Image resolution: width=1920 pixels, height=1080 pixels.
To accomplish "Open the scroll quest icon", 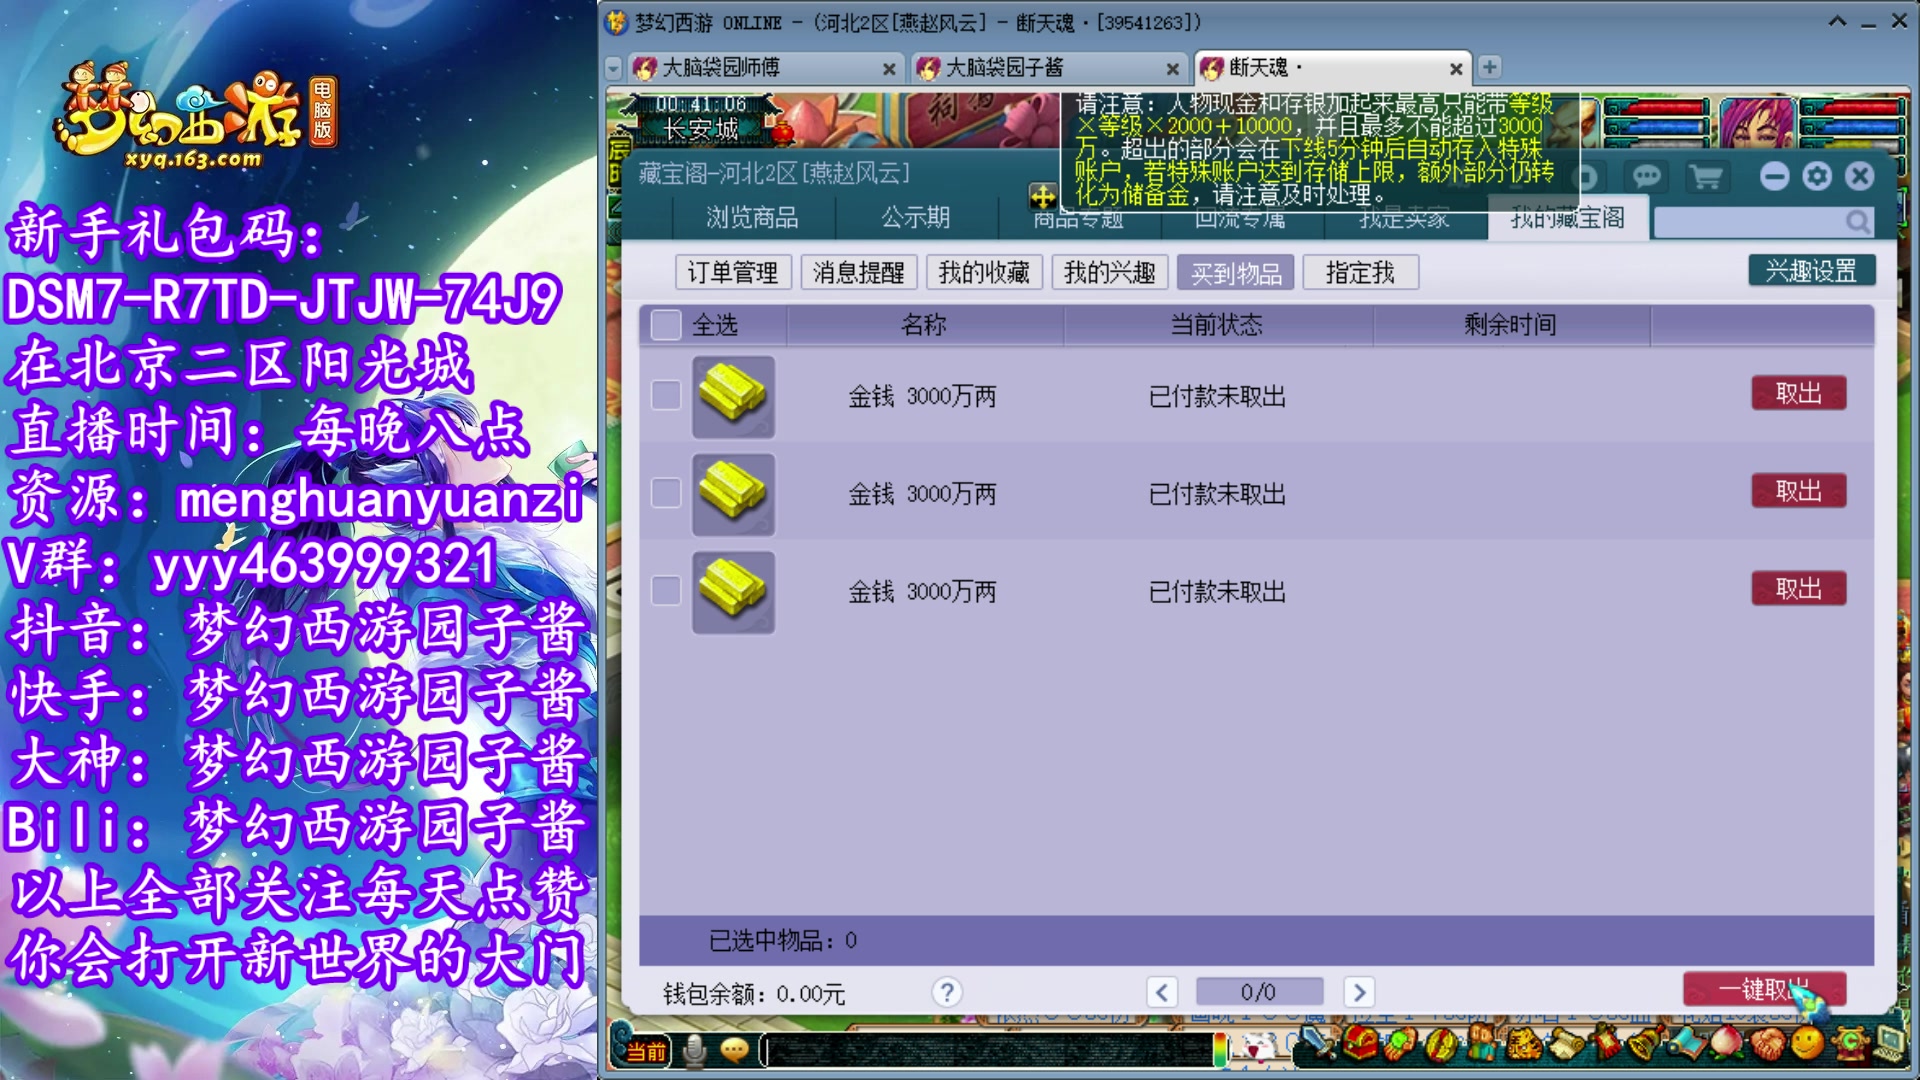I will point(1566,1044).
